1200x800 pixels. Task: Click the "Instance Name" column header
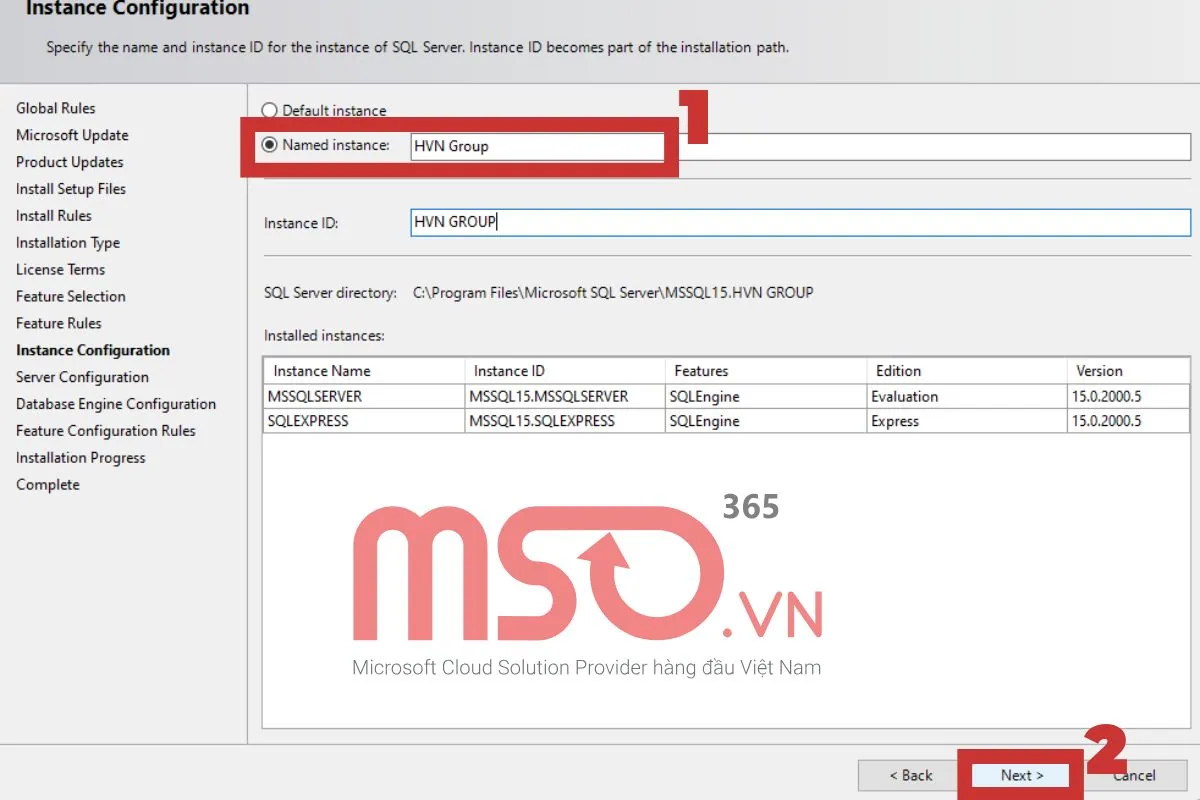click(x=320, y=370)
